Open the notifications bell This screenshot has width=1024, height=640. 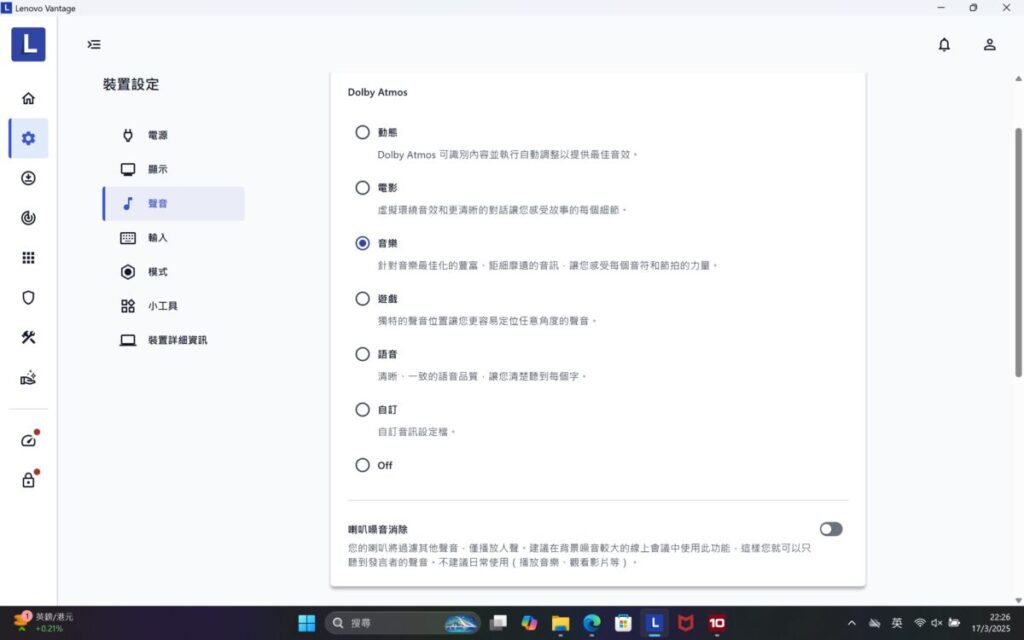[944, 44]
